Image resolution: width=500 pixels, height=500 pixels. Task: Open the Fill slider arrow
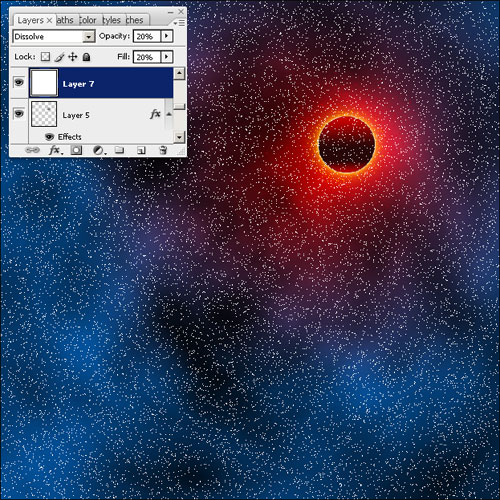[x=167, y=57]
